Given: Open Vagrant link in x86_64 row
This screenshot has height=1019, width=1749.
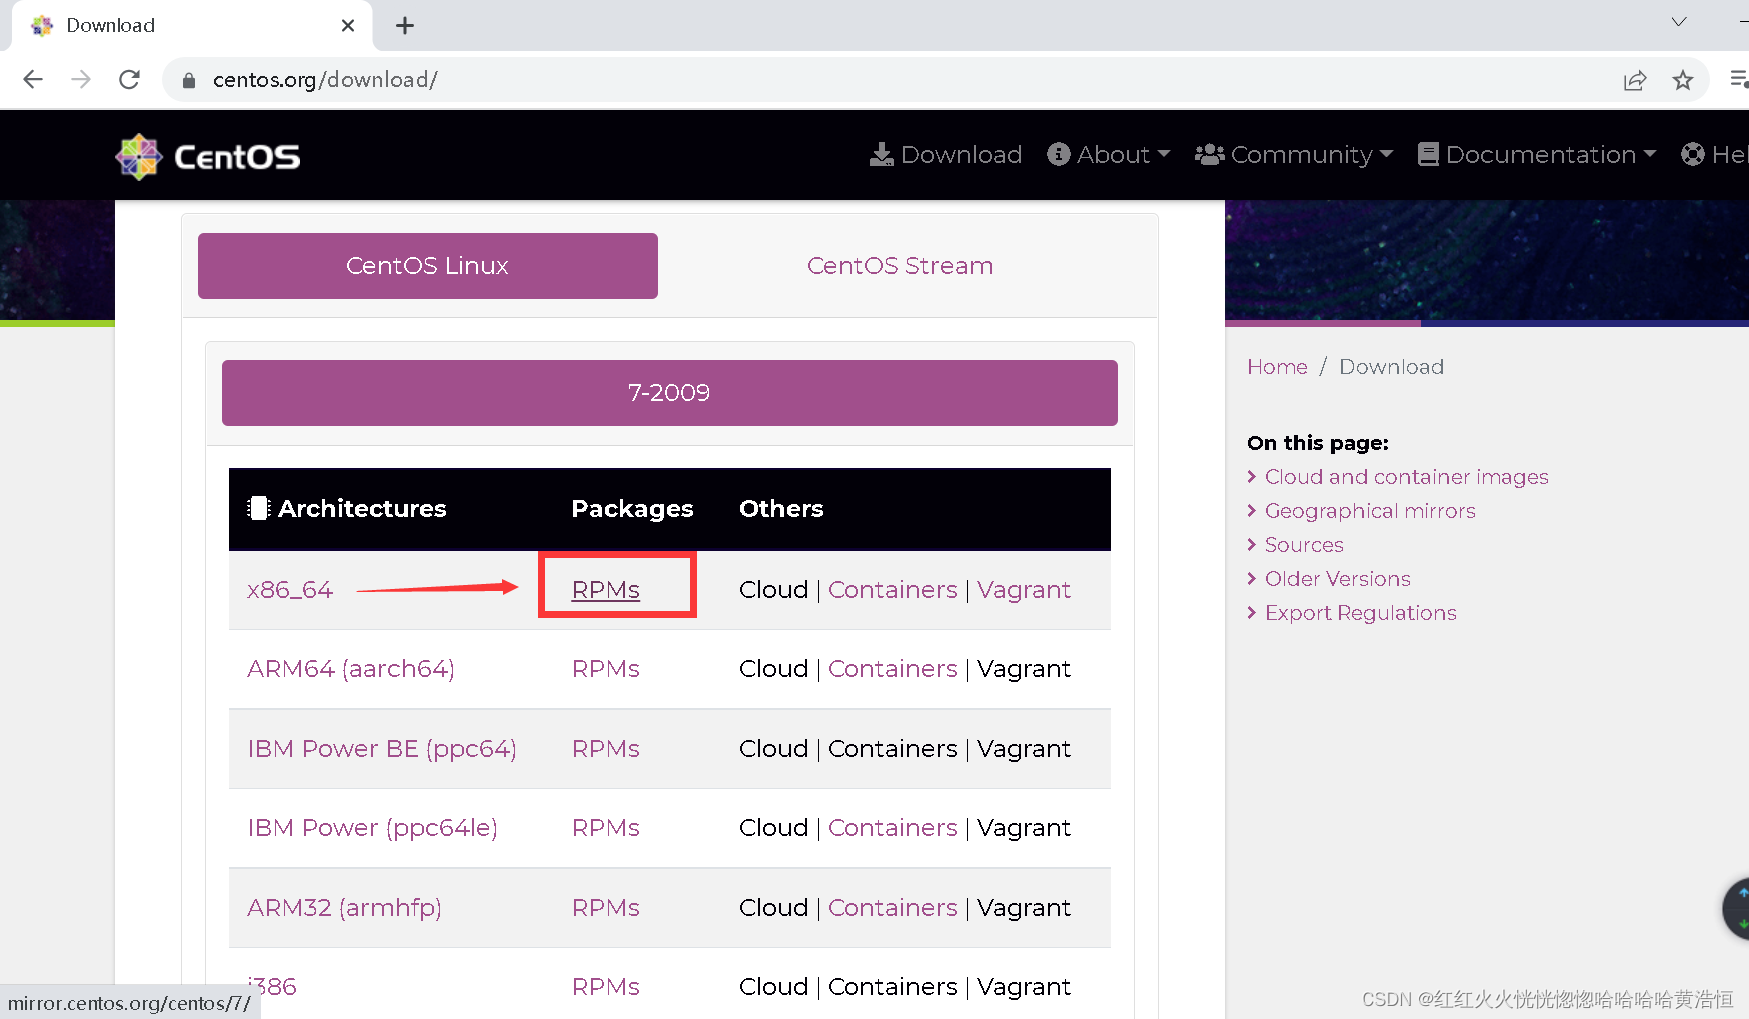Looking at the screenshot, I should coord(1024,590).
